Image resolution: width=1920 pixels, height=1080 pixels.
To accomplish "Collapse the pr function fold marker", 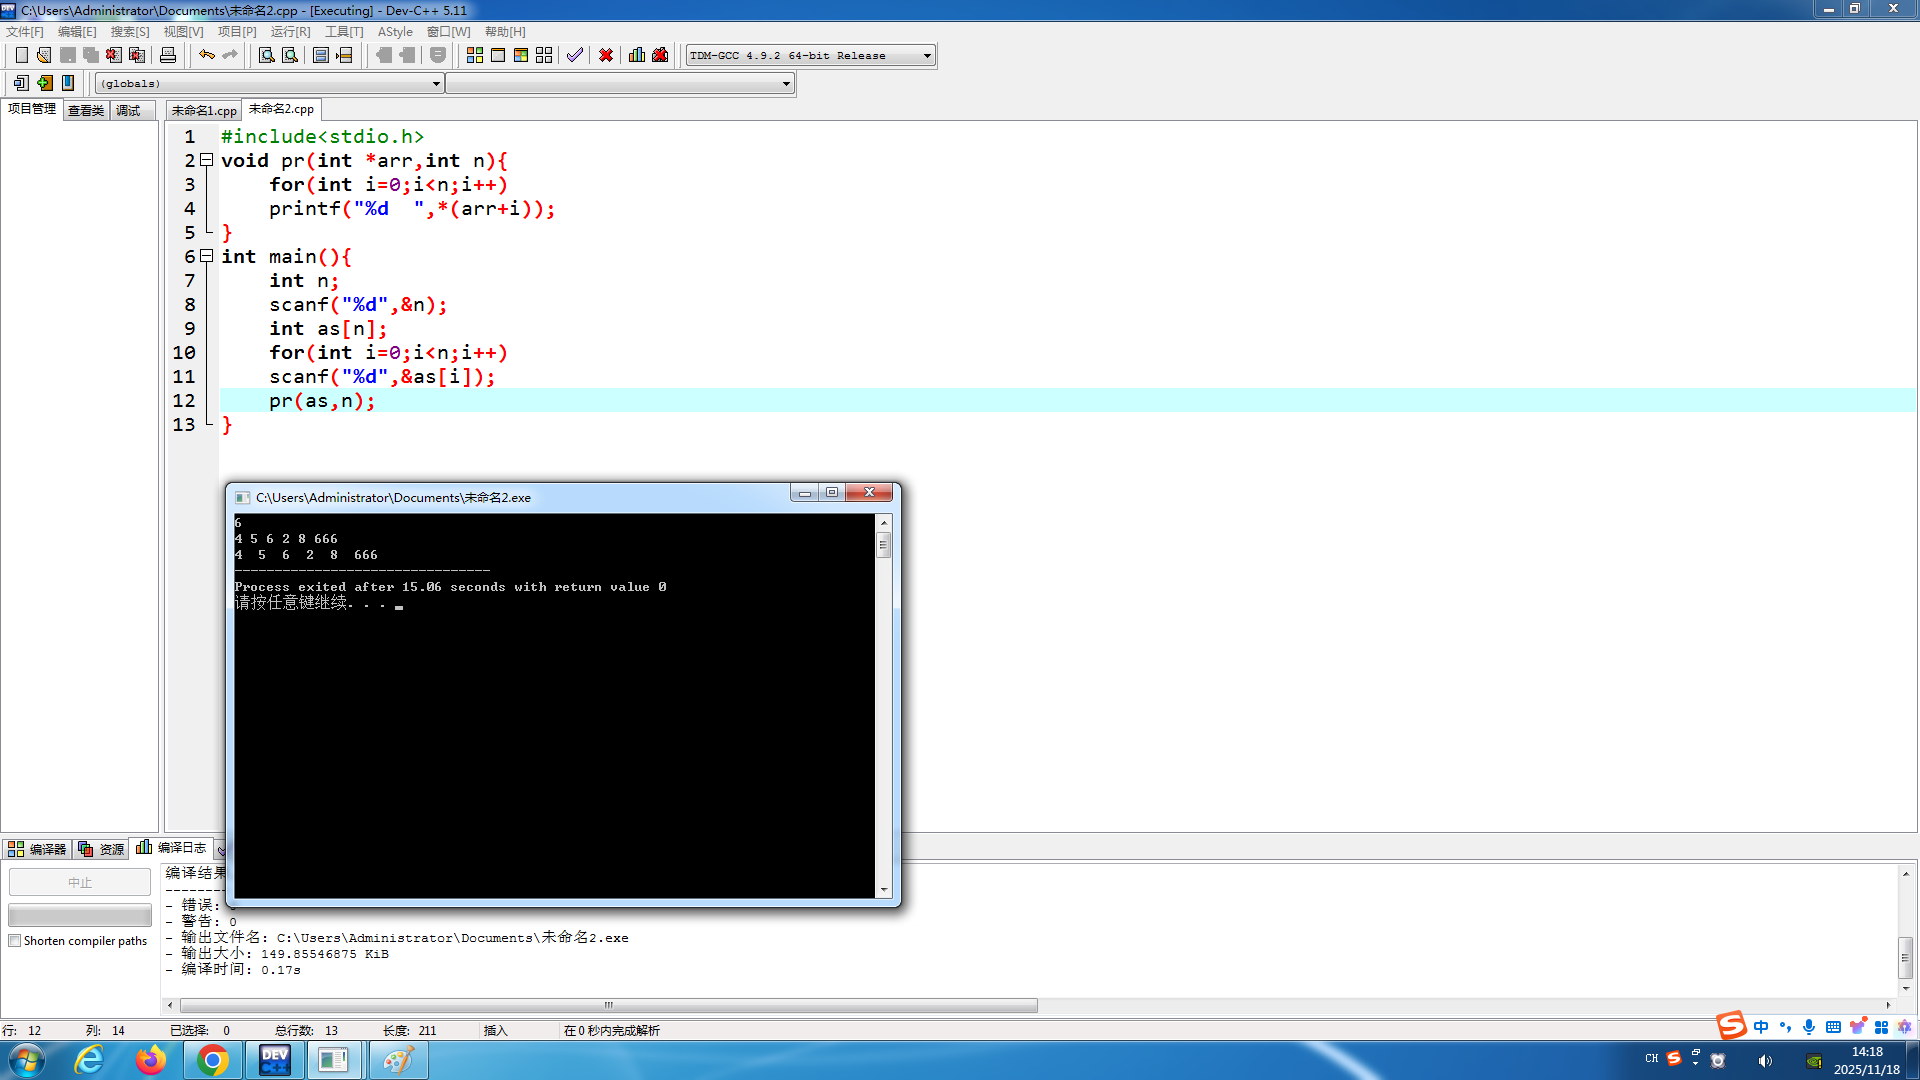I will click(x=206, y=160).
